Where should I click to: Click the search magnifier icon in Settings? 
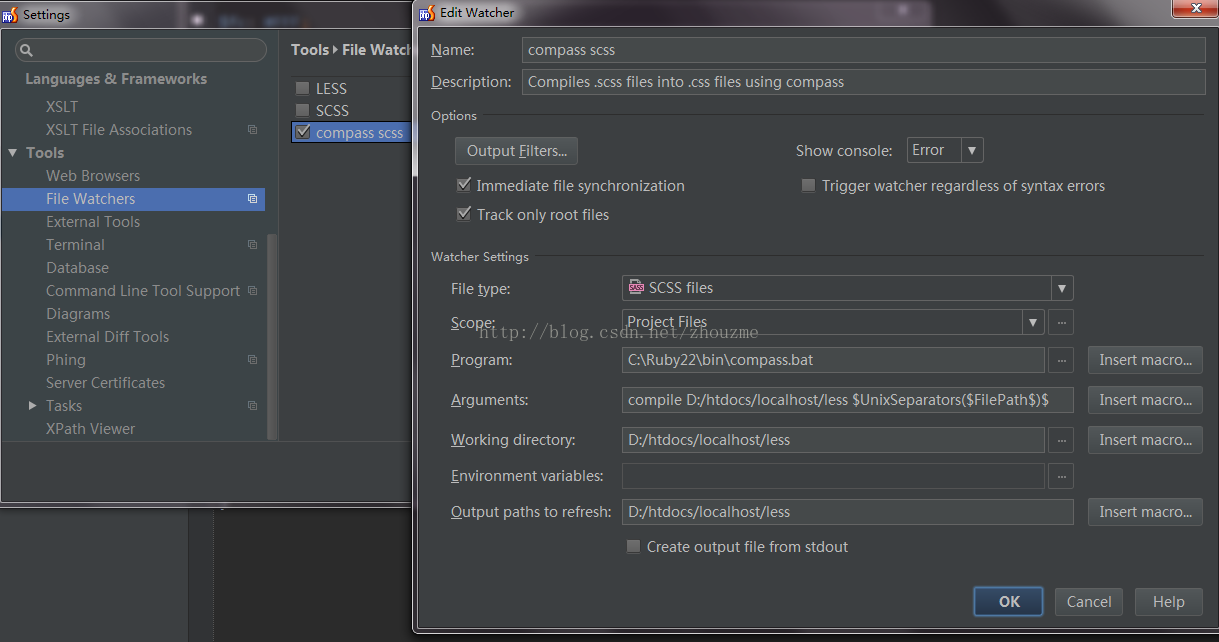tap(27, 50)
